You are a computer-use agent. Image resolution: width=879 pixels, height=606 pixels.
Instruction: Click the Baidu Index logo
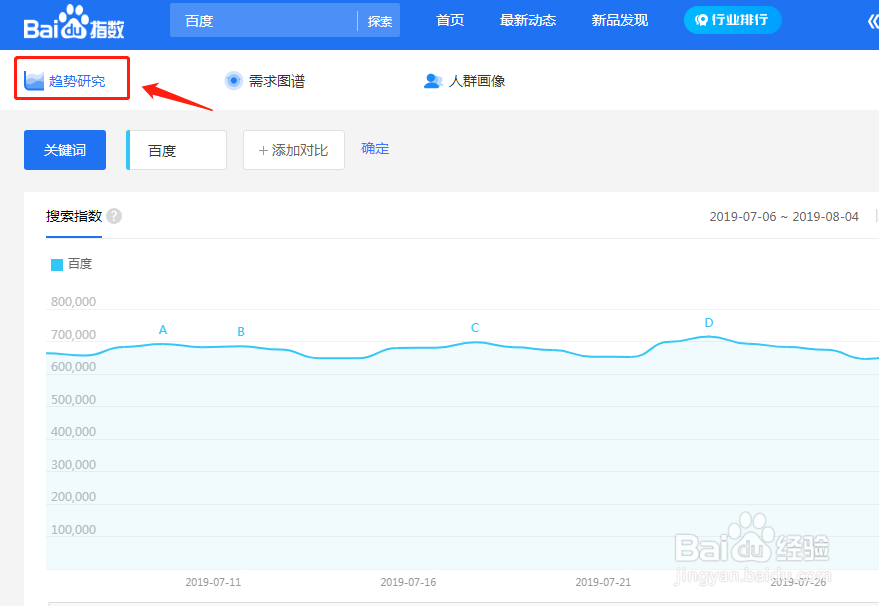(x=73, y=22)
